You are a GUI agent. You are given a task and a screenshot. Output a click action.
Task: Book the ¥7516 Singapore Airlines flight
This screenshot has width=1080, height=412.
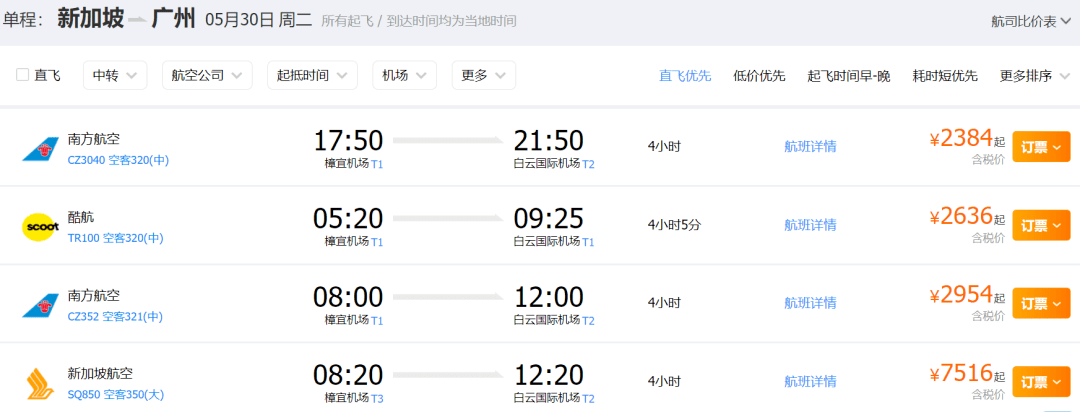tap(1041, 381)
